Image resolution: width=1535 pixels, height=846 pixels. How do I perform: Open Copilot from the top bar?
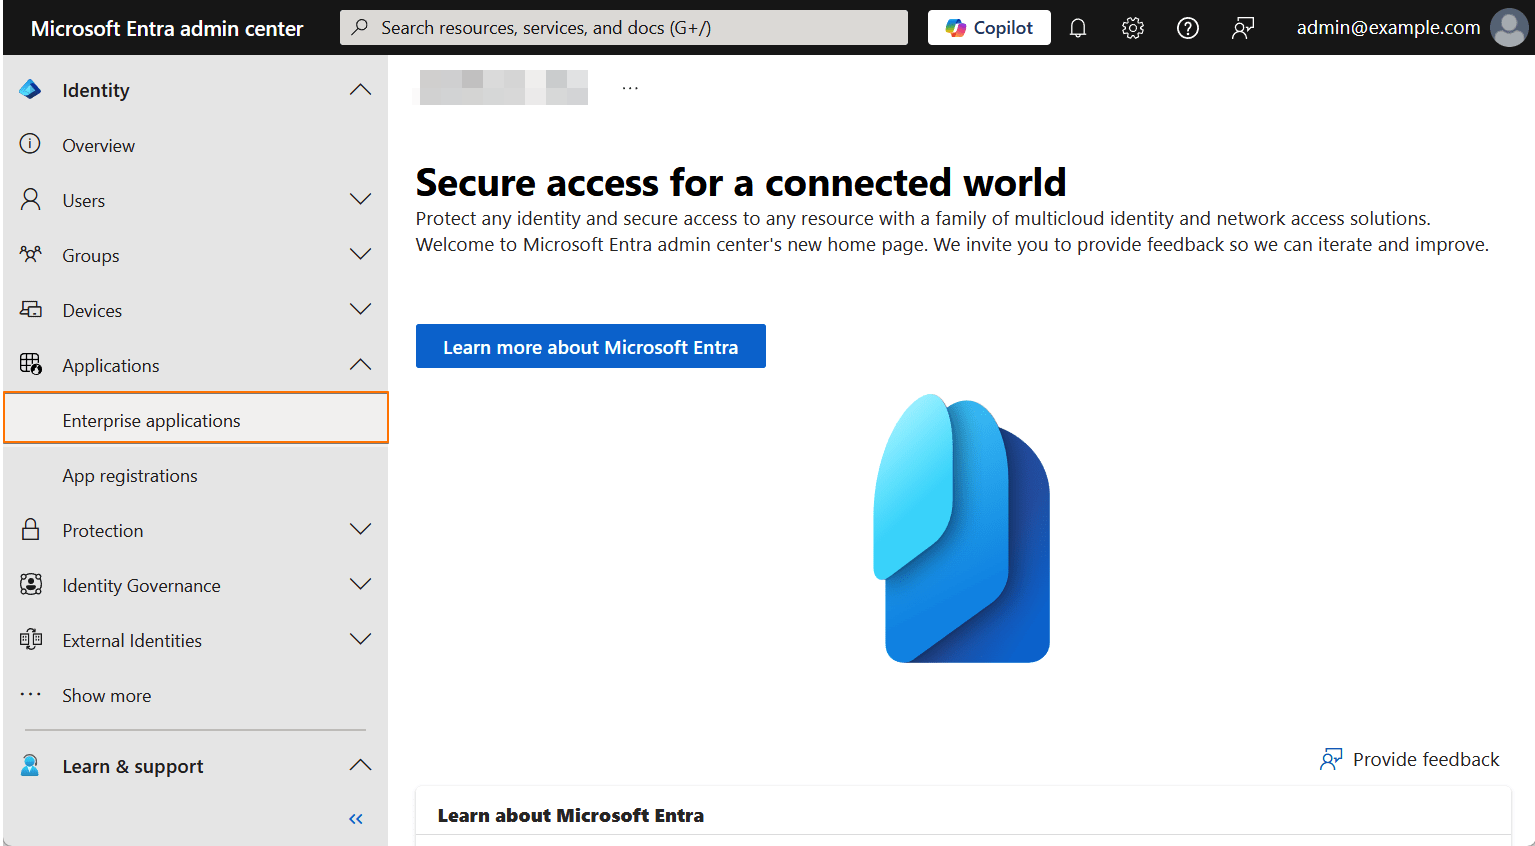(x=988, y=27)
